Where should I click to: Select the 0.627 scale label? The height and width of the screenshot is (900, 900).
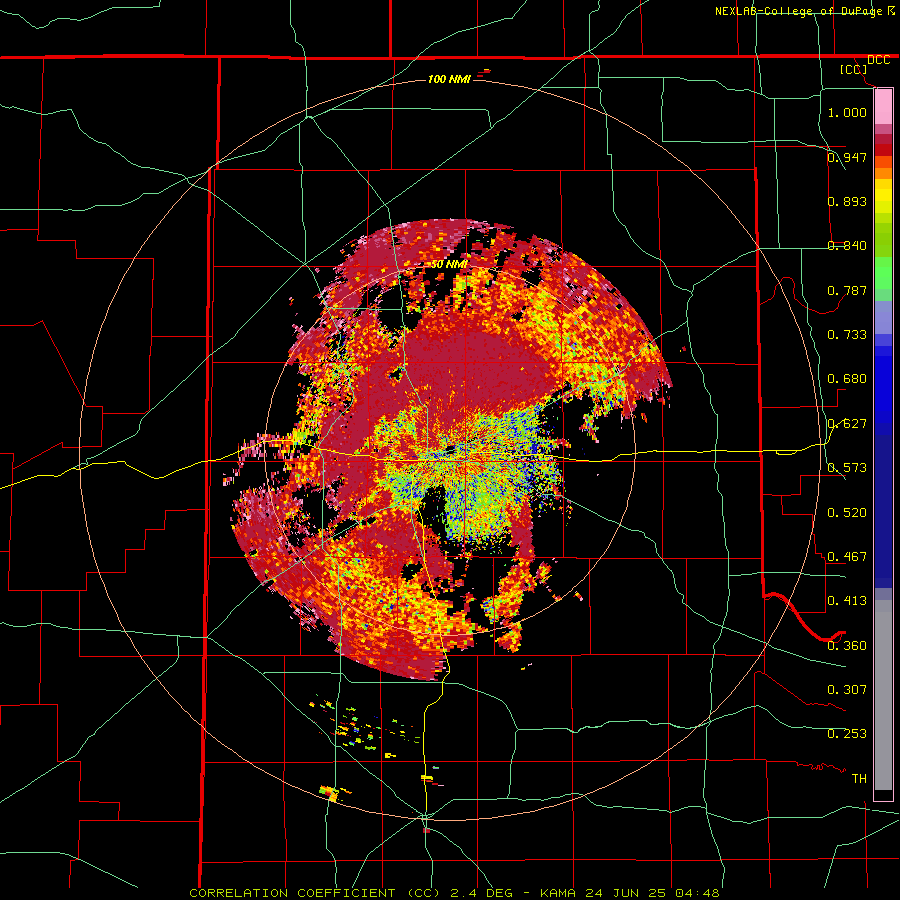(x=847, y=424)
